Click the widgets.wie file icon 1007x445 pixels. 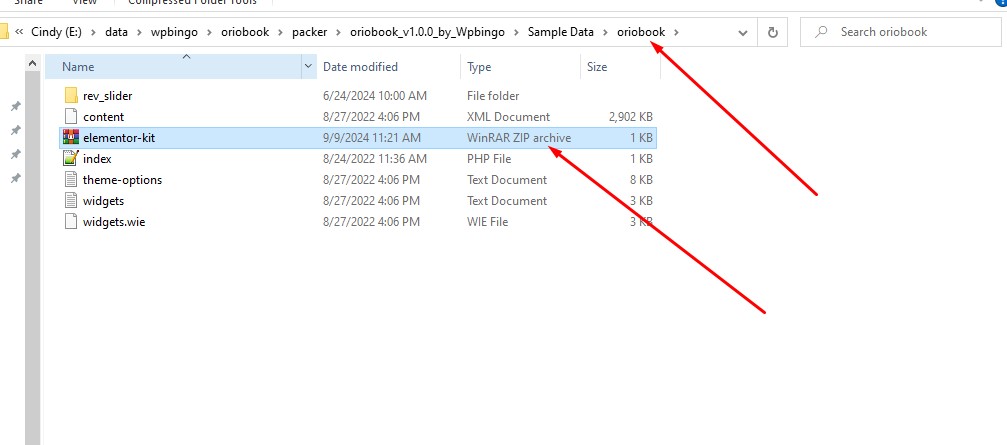tap(70, 222)
